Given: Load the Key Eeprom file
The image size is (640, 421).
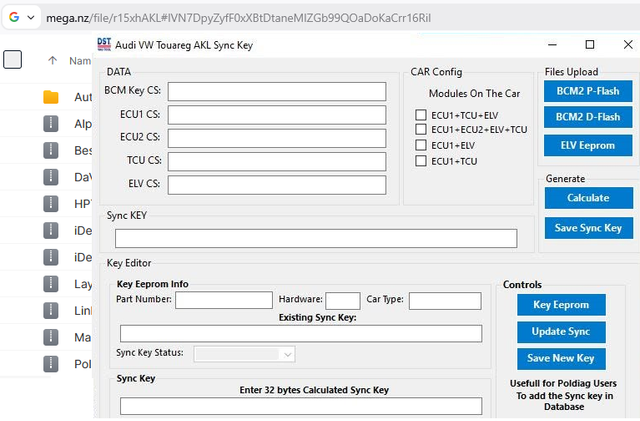Looking at the screenshot, I should (x=561, y=305).
